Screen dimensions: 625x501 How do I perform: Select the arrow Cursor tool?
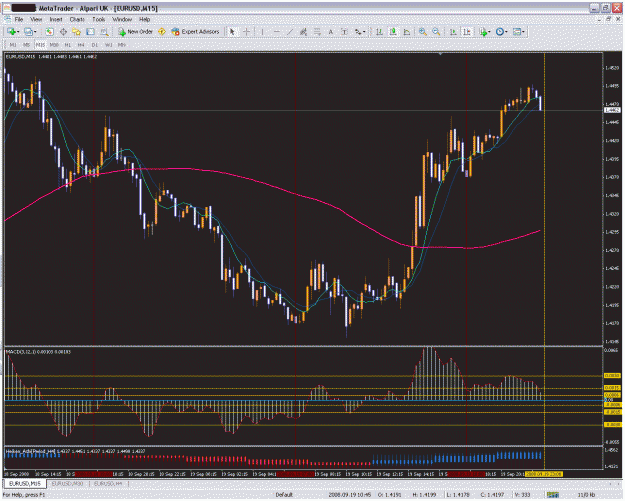point(232,32)
